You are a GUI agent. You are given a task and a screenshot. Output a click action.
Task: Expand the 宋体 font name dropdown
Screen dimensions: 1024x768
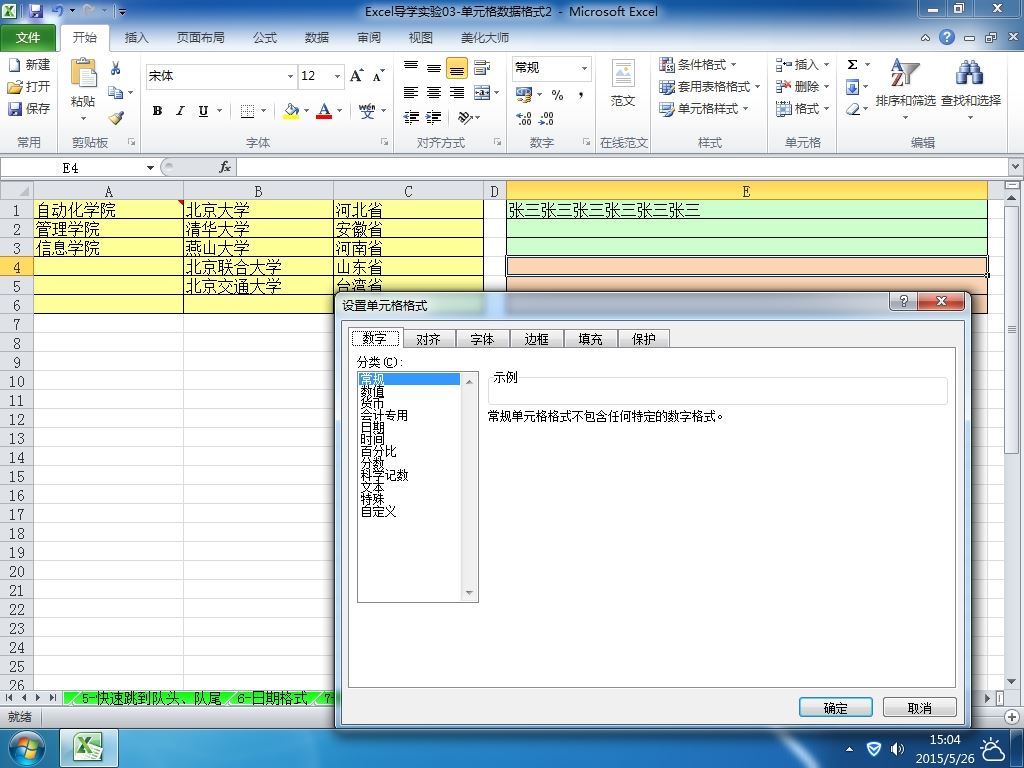(x=290, y=76)
